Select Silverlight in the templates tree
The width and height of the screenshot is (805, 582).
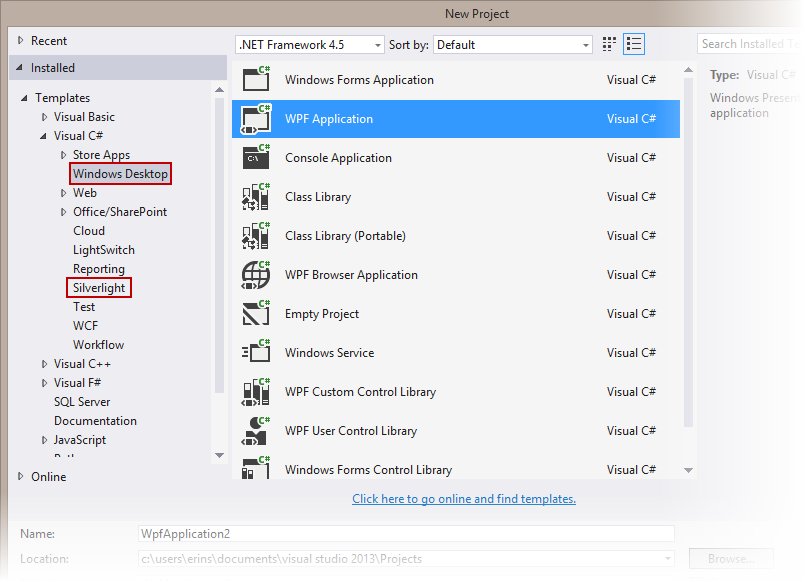pos(99,288)
